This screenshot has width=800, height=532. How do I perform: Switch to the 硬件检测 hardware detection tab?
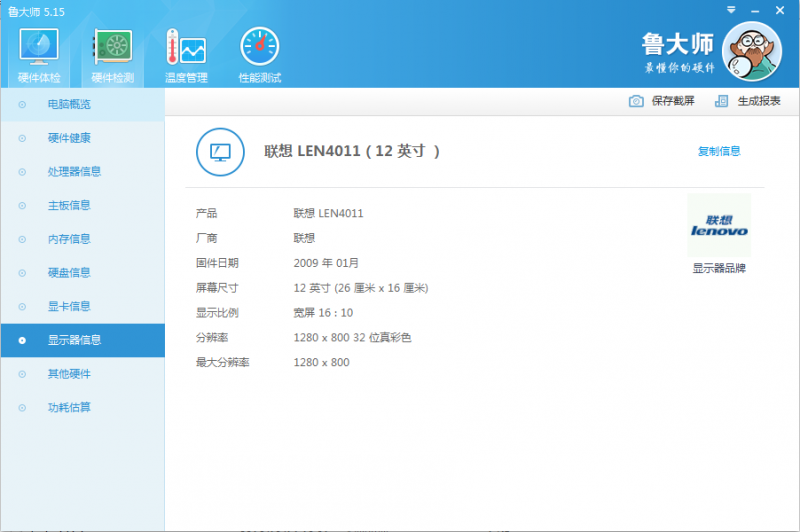[x=112, y=56]
